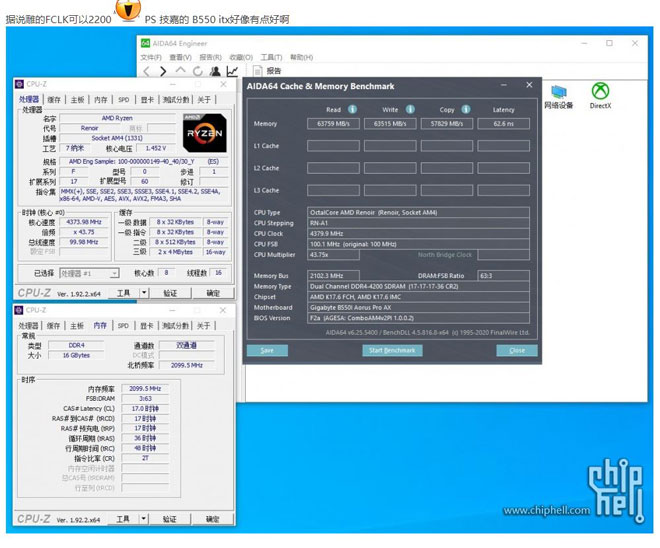Viewport: 660px width, 548px height.
Task: Open the 文件(F) menu in AIDA64
Action: tap(151, 57)
